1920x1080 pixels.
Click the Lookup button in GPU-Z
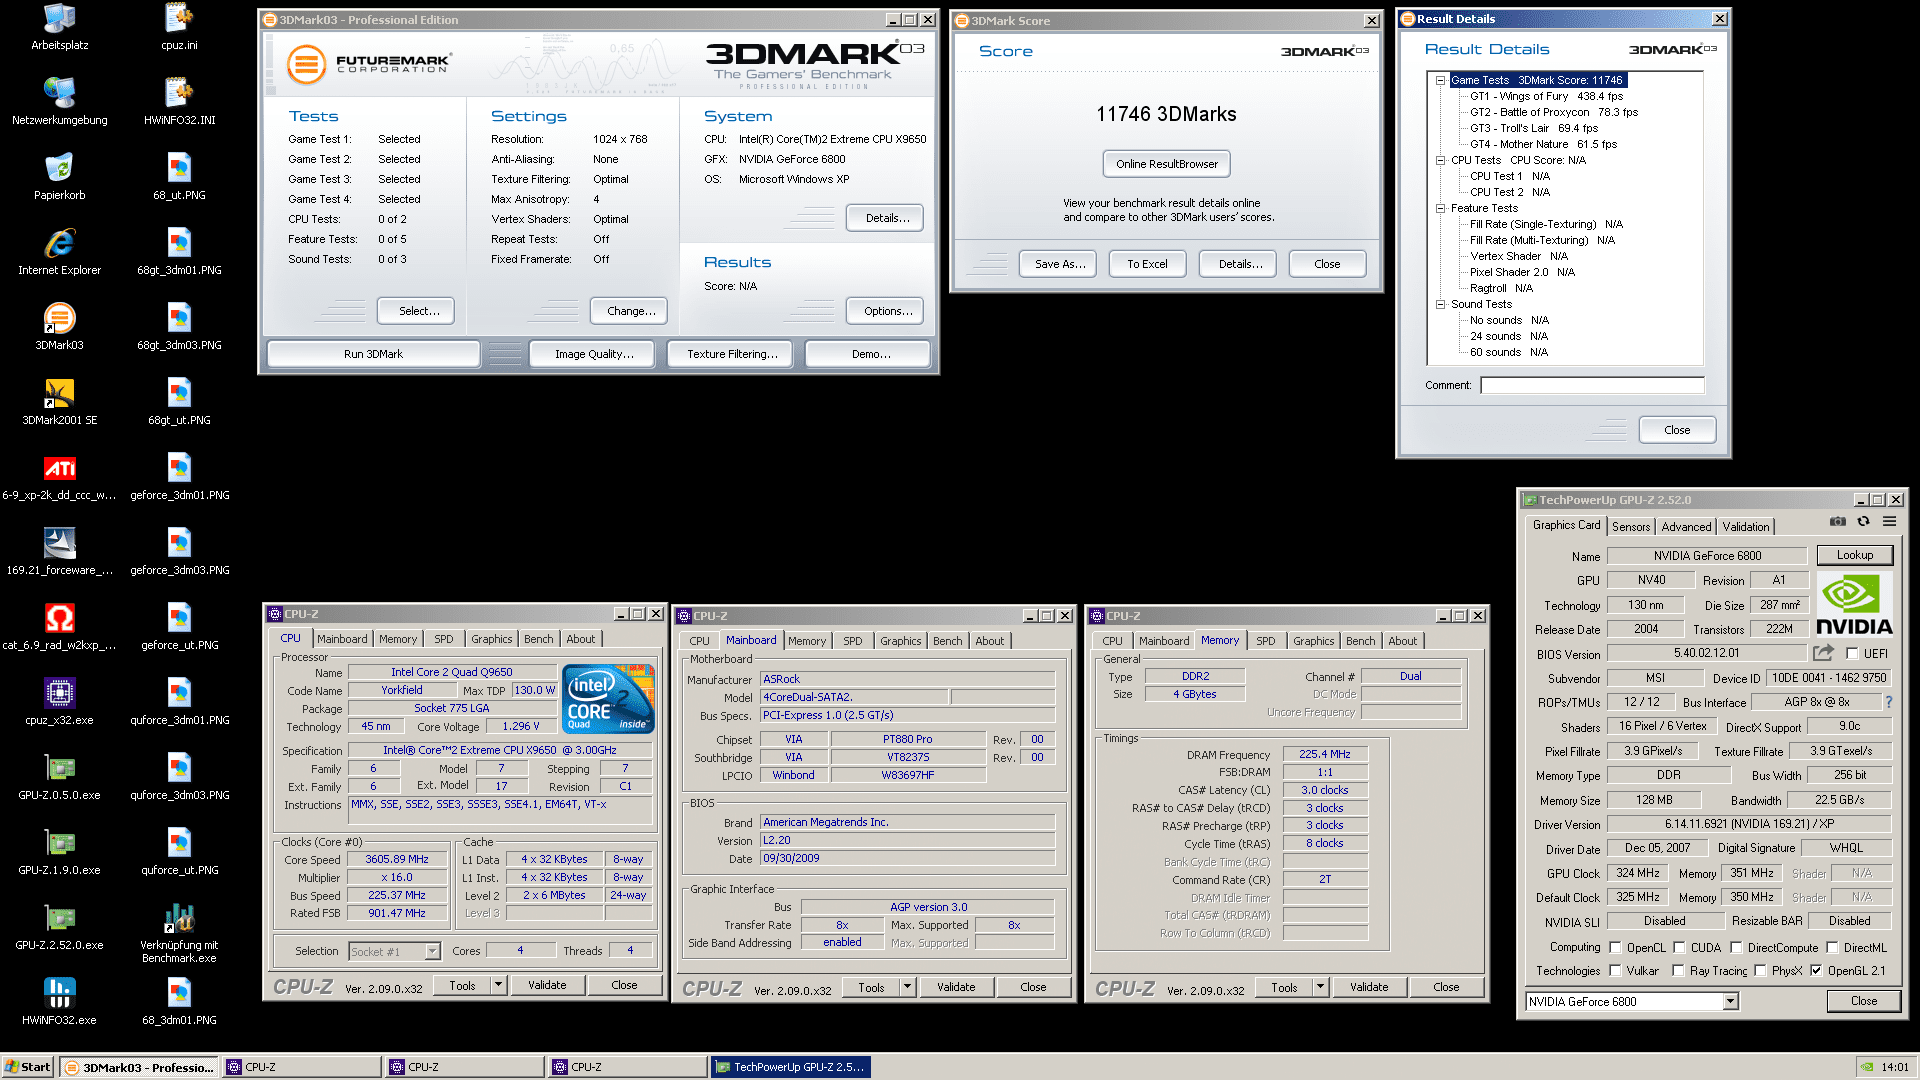coord(1854,555)
